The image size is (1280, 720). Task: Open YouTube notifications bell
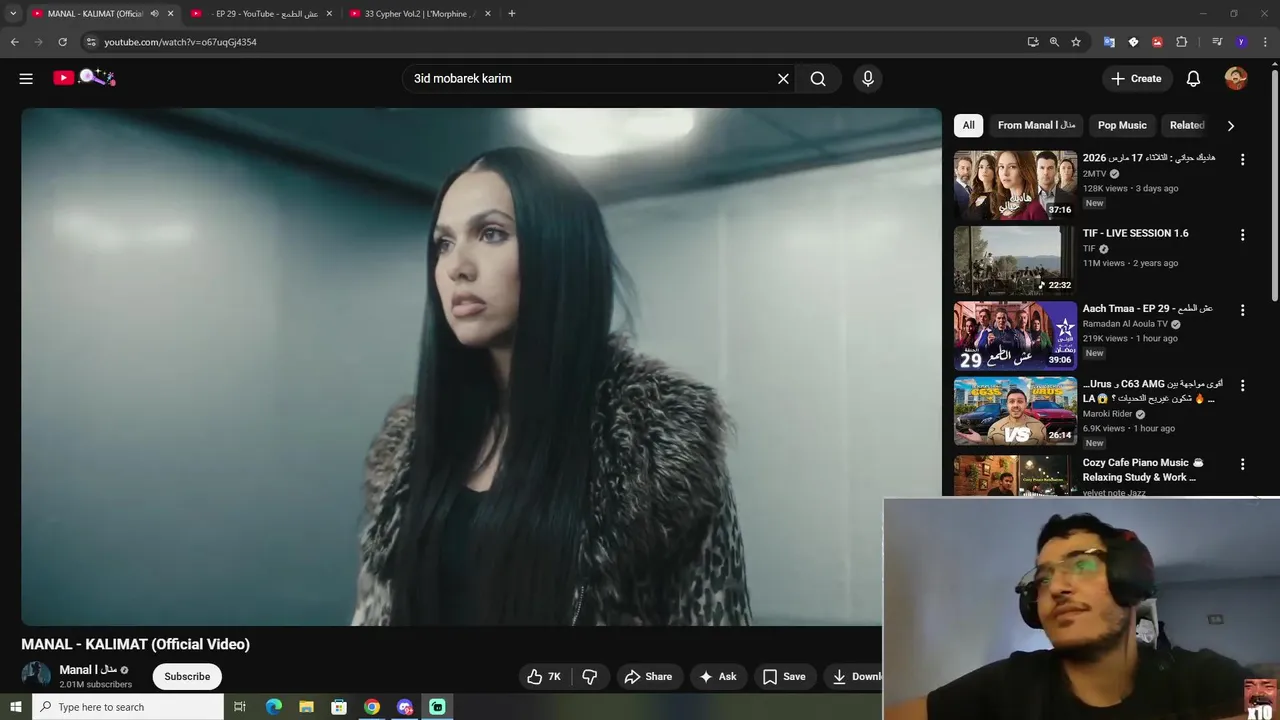tap(1193, 79)
